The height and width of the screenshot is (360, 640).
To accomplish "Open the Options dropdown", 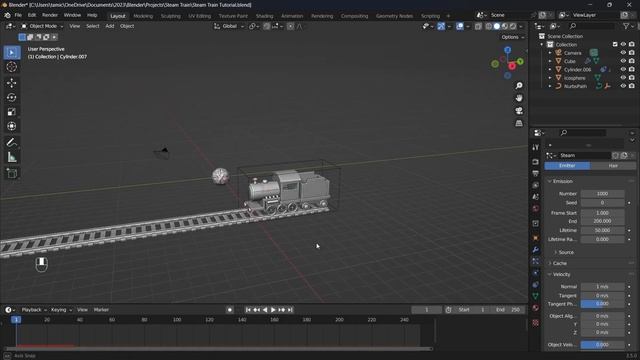I will 512,37.
